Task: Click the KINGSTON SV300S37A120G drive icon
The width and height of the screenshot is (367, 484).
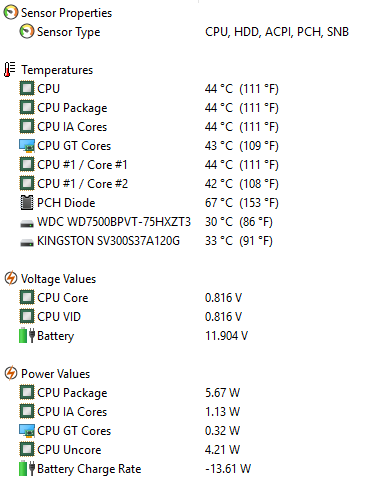Action: coord(27,242)
